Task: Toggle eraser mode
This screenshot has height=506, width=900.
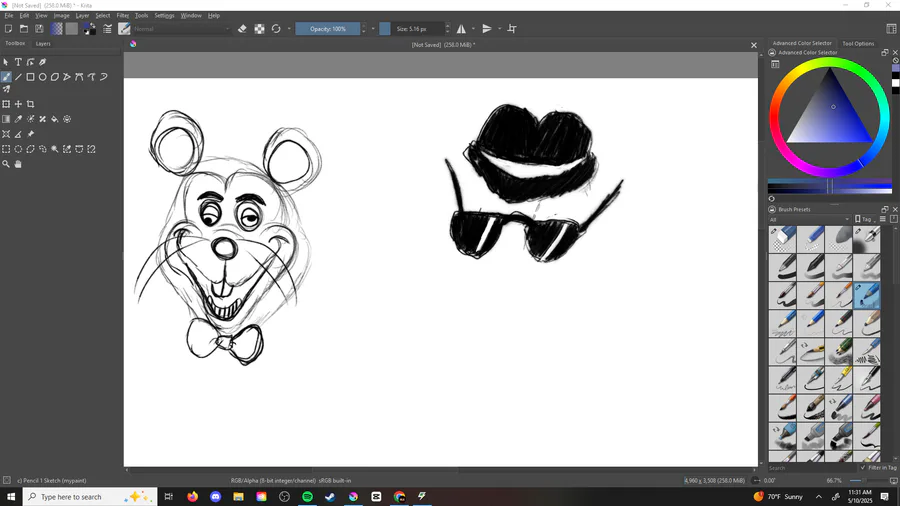Action: click(242, 29)
